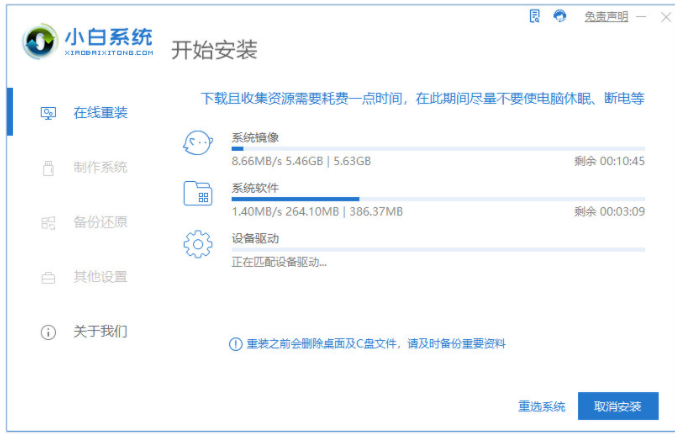Viewport: 696px width, 447px height.
Task: Open the log document icon in title bar
Action: (533, 16)
